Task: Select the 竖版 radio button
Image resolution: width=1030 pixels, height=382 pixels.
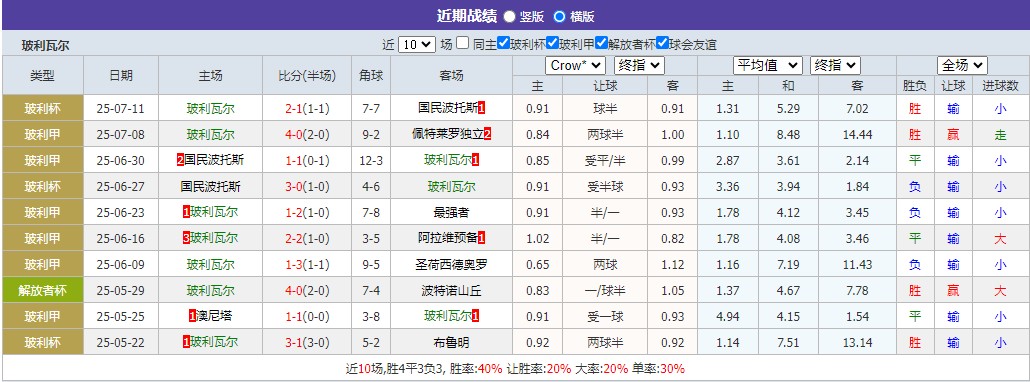Action: click(509, 16)
